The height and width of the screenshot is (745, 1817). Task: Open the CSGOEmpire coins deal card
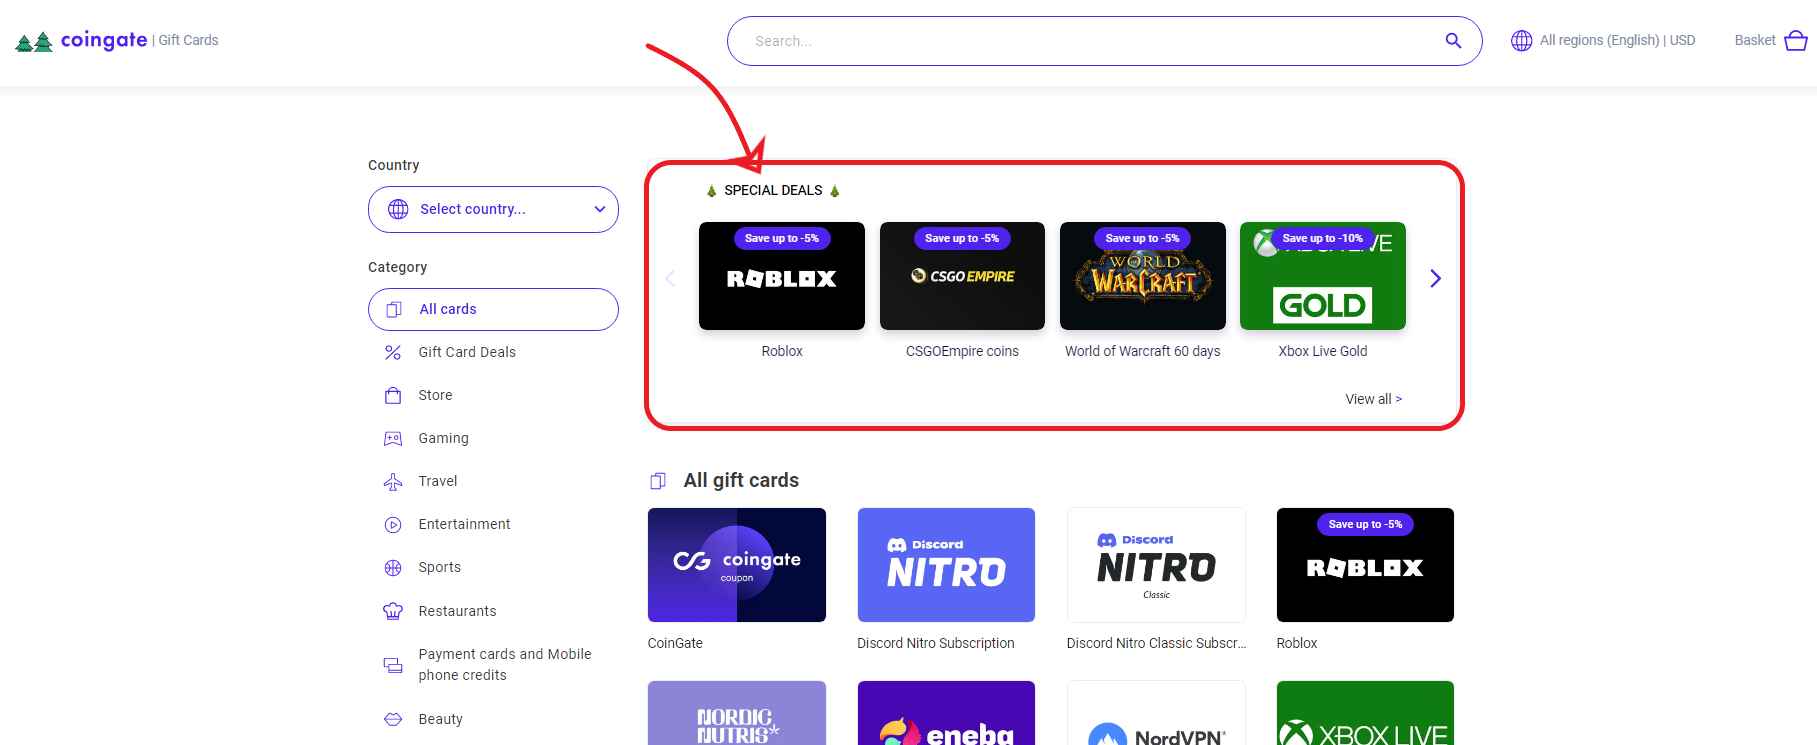tap(962, 276)
